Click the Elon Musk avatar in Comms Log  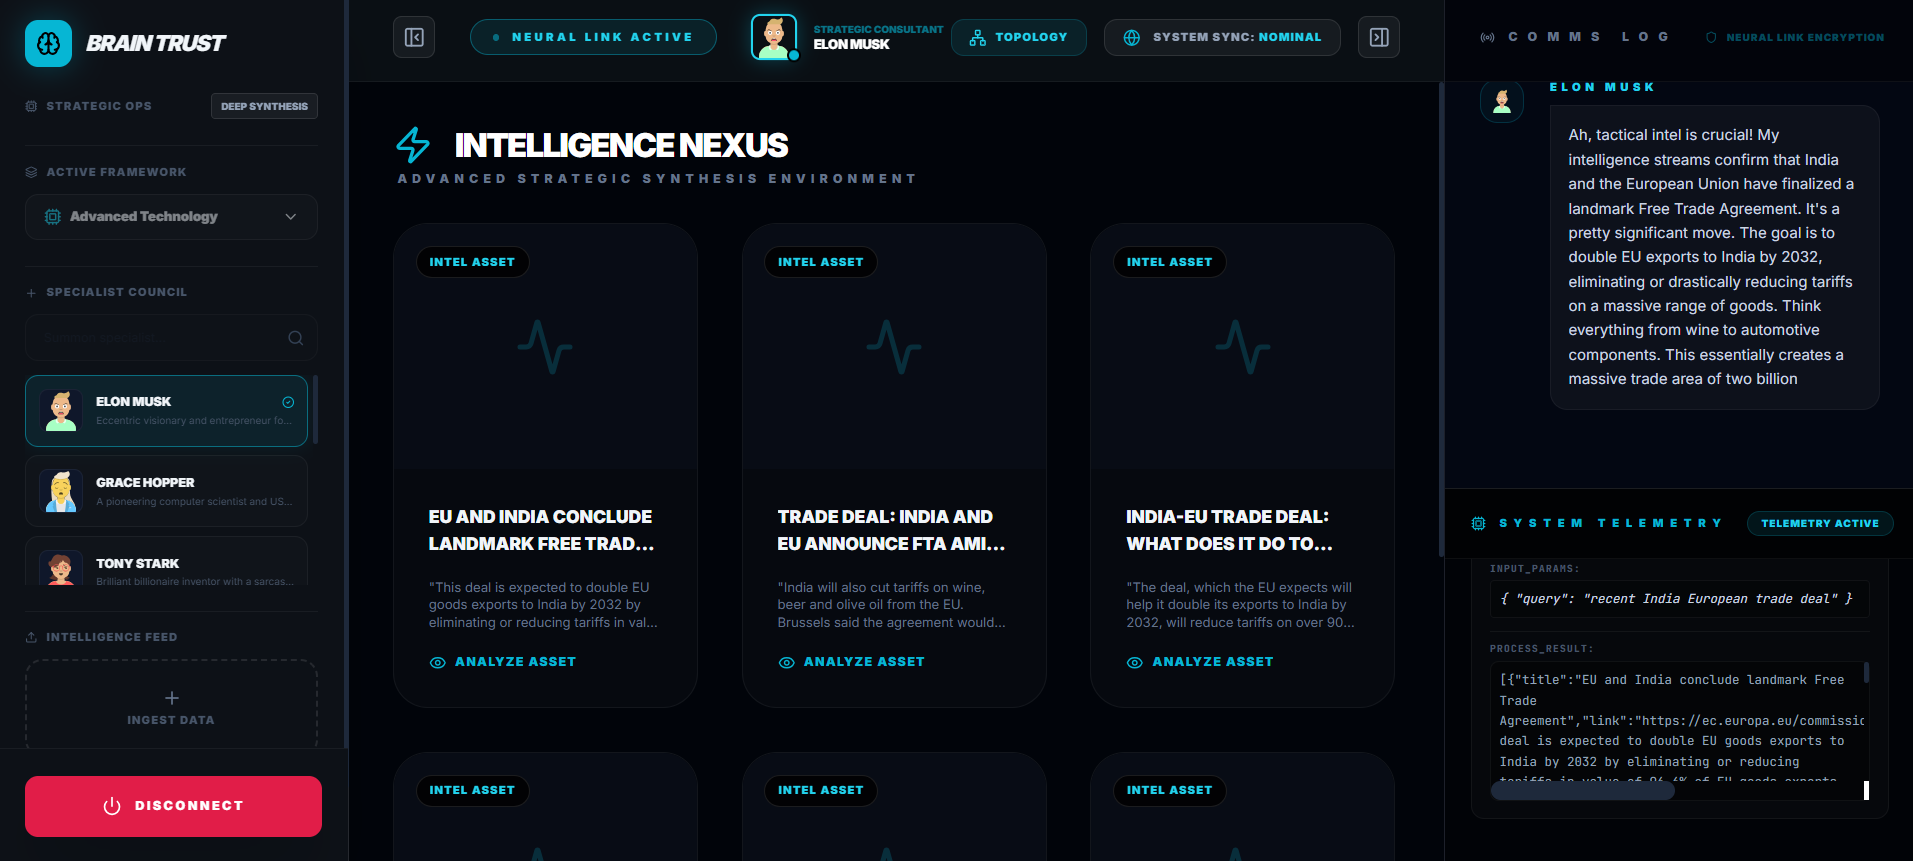point(1502,101)
